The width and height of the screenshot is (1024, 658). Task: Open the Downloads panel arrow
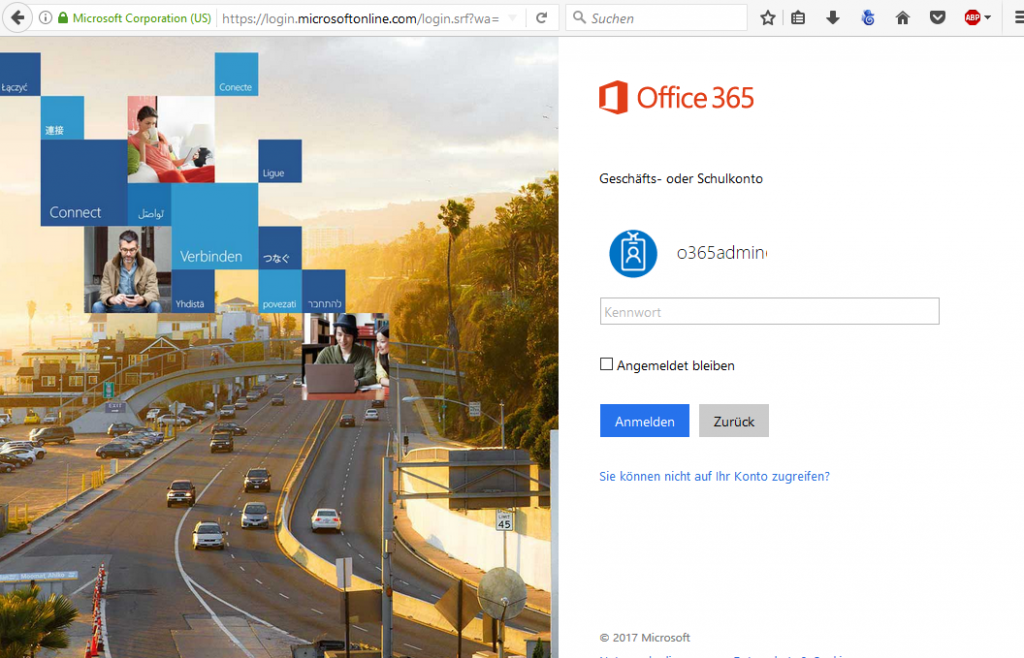tap(832, 17)
